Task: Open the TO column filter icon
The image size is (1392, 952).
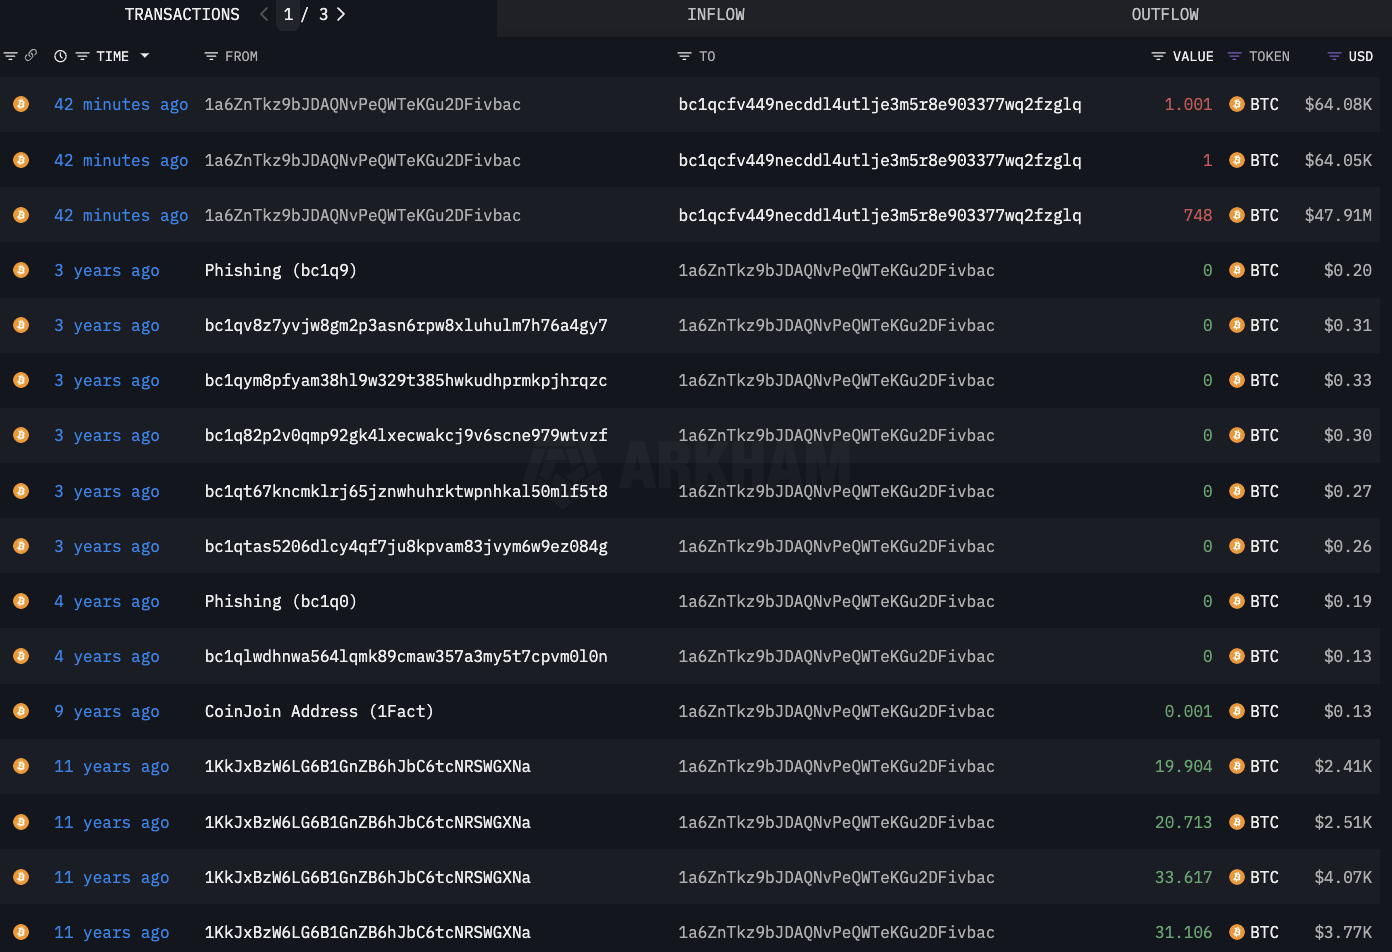Action: click(684, 56)
